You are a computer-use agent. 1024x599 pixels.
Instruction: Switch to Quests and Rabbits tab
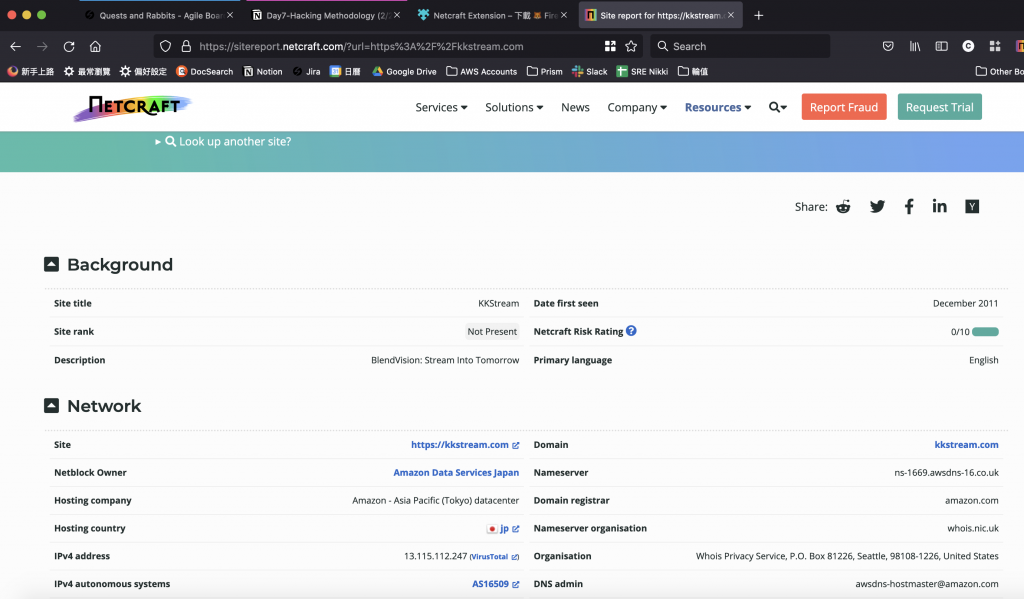(160, 15)
